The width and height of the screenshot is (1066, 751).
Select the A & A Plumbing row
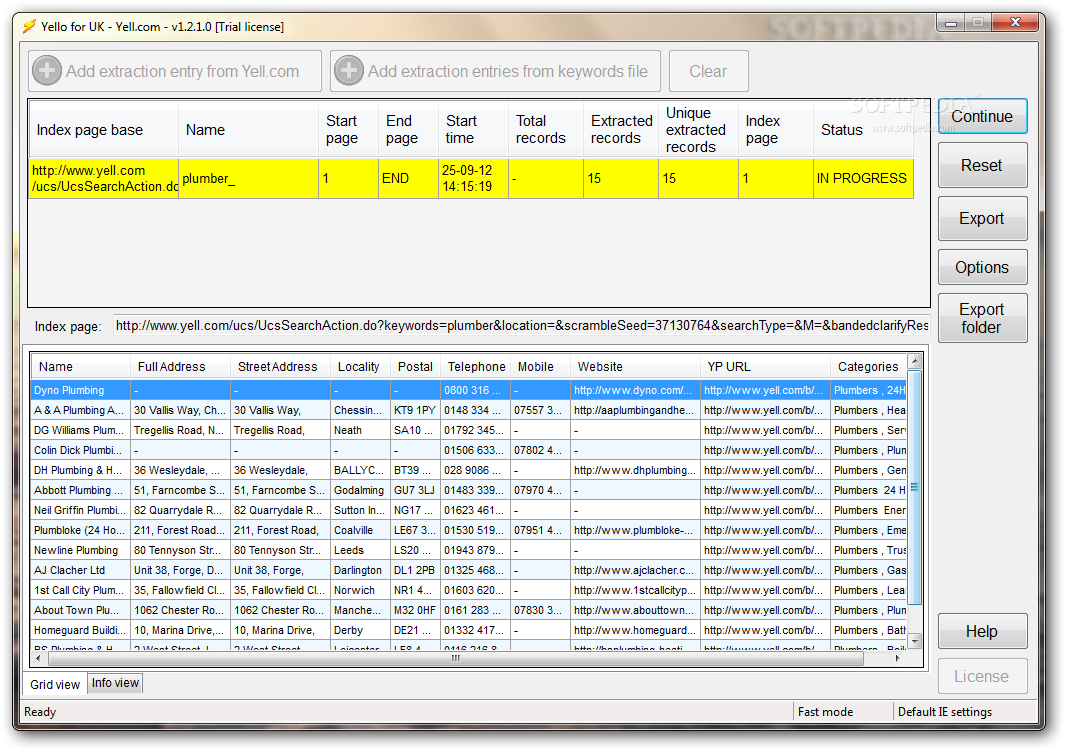pyautogui.click(x=469, y=411)
